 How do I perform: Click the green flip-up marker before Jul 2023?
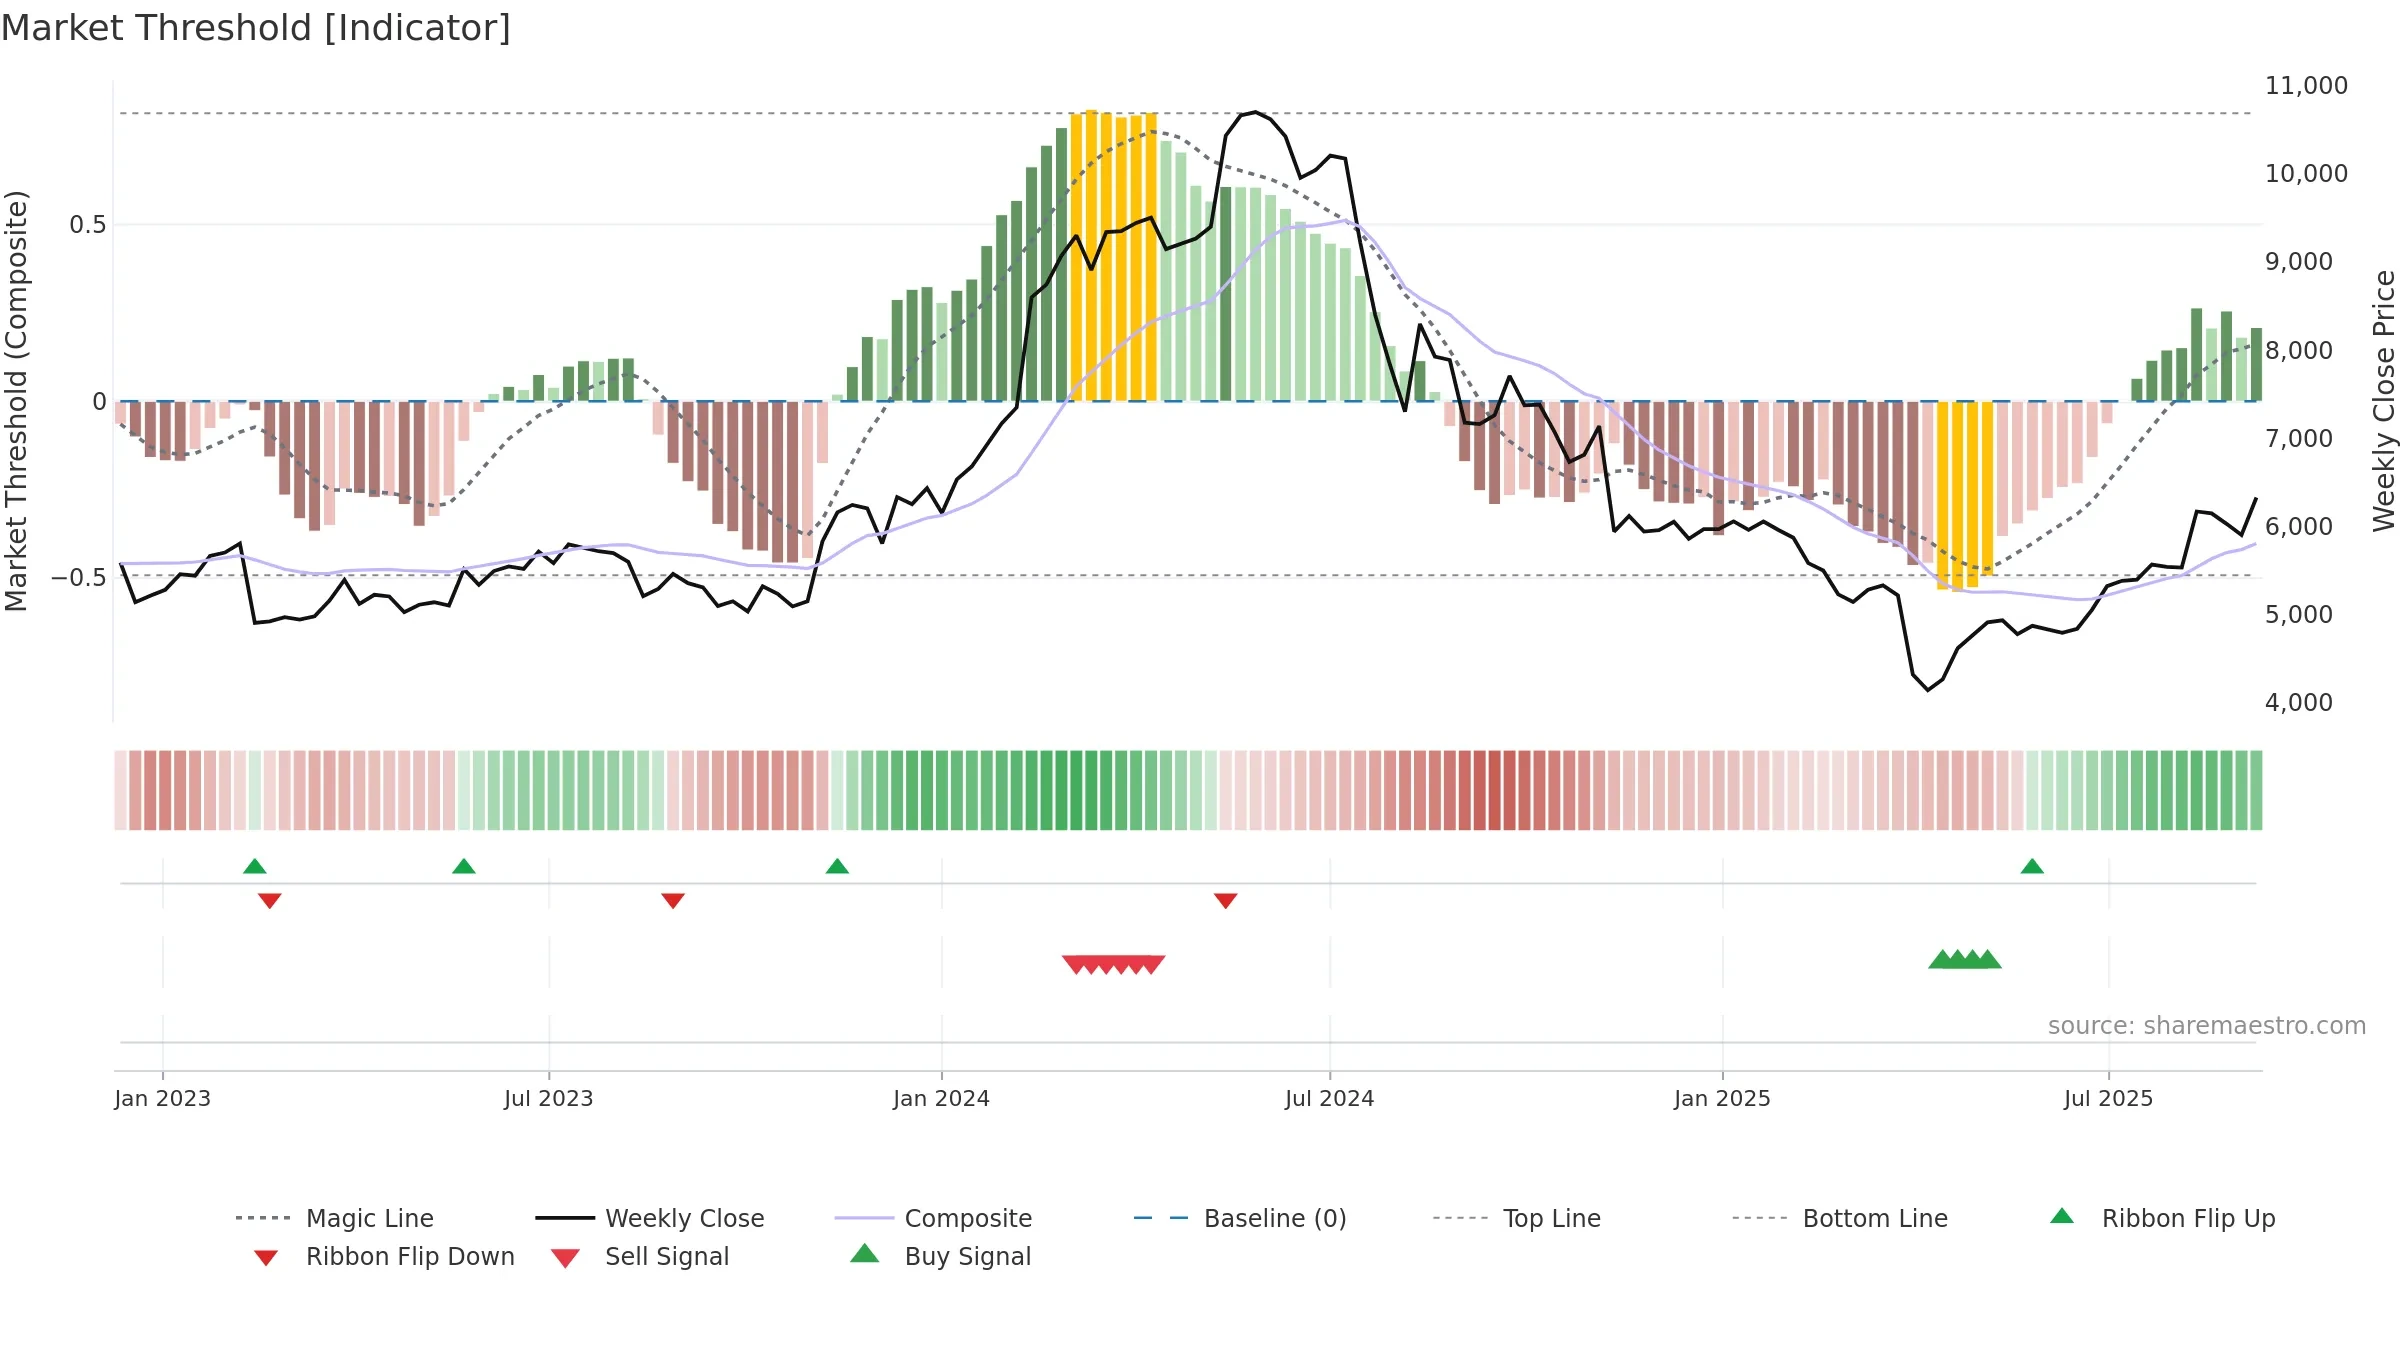(x=464, y=866)
